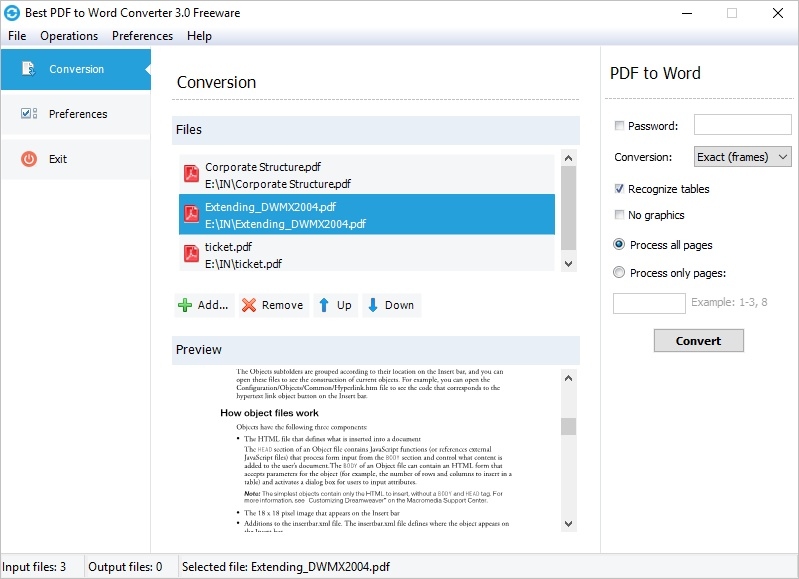Open the Conversion mode Exact (frames) dropdown
Screen dimensions: 799x579
tap(742, 156)
